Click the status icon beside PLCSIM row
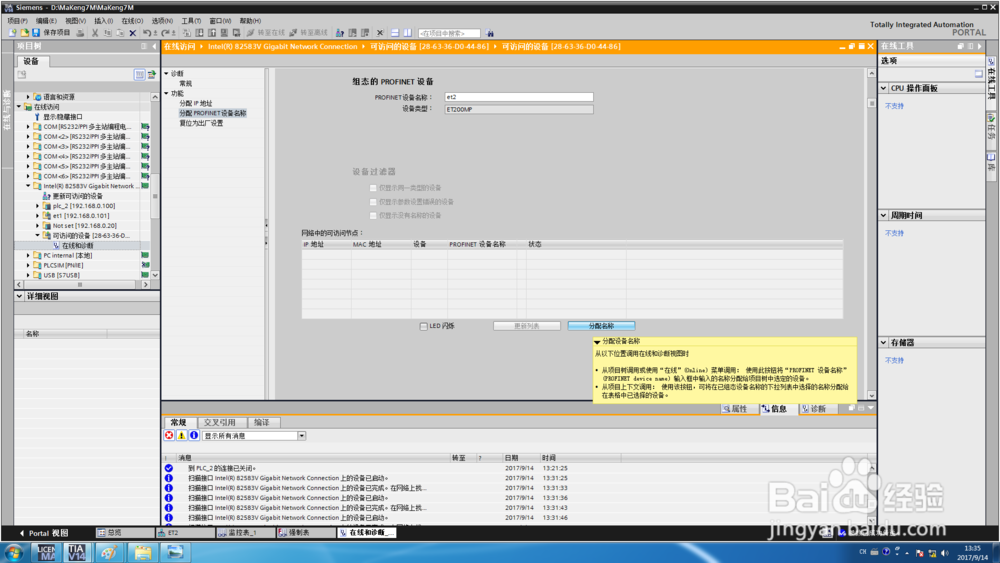Image resolution: width=1000 pixels, height=563 pixels. (x=145, y=265)
